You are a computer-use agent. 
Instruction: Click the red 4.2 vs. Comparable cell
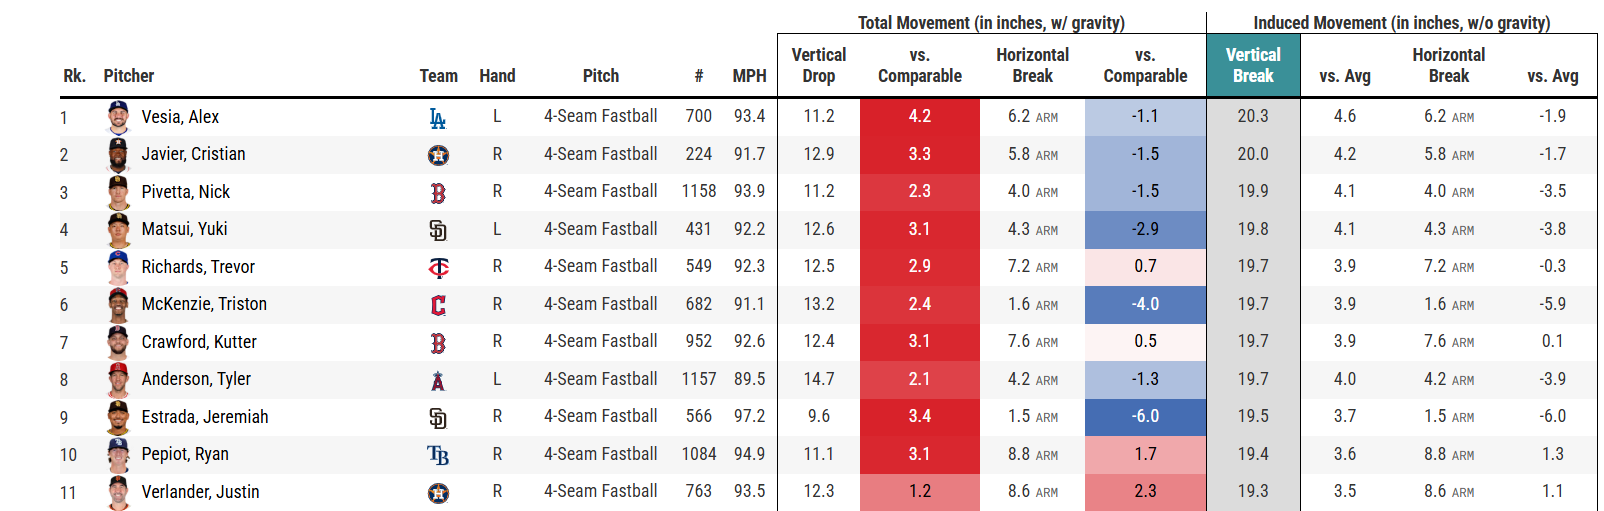[x=919, y=117]
